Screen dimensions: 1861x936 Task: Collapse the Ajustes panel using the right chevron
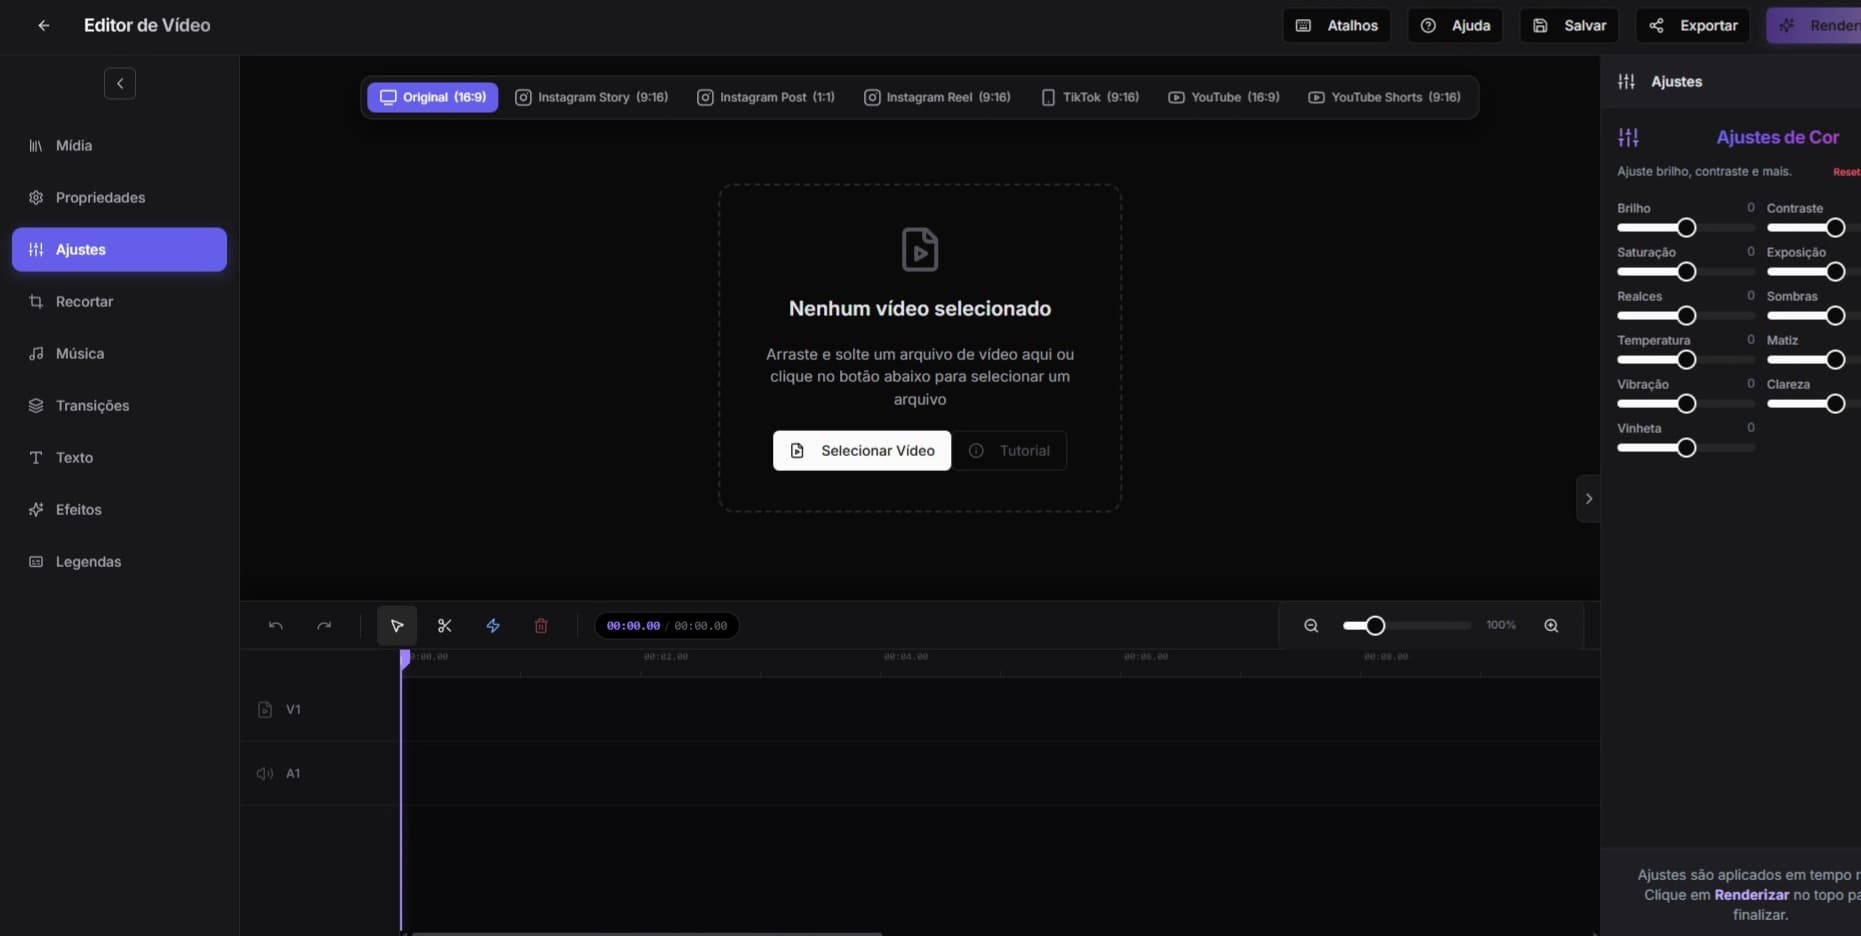coord(1588,498)
